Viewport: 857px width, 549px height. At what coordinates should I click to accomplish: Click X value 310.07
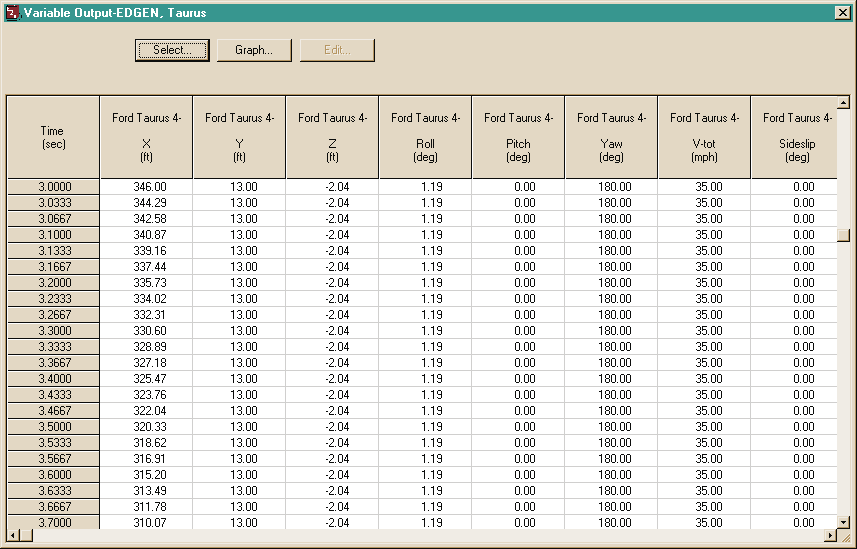pyautogui.click(x=146, y=522)
